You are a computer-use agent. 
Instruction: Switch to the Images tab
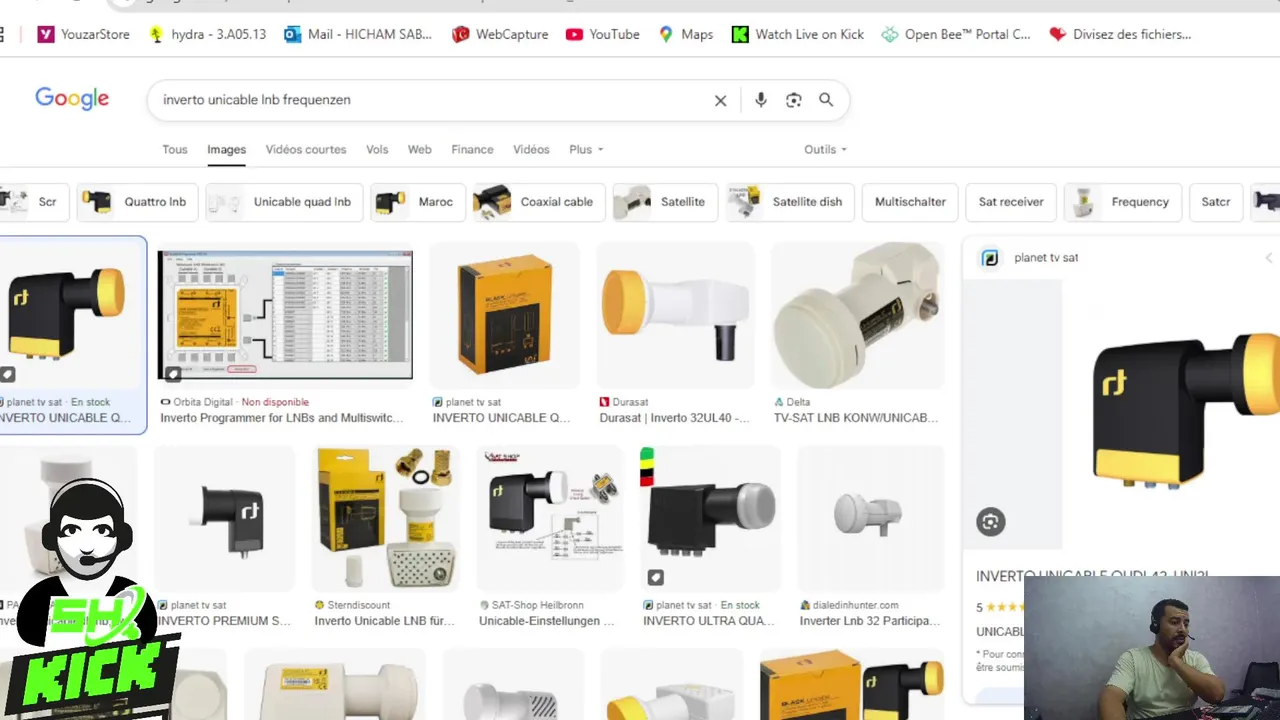coord(227,149)
